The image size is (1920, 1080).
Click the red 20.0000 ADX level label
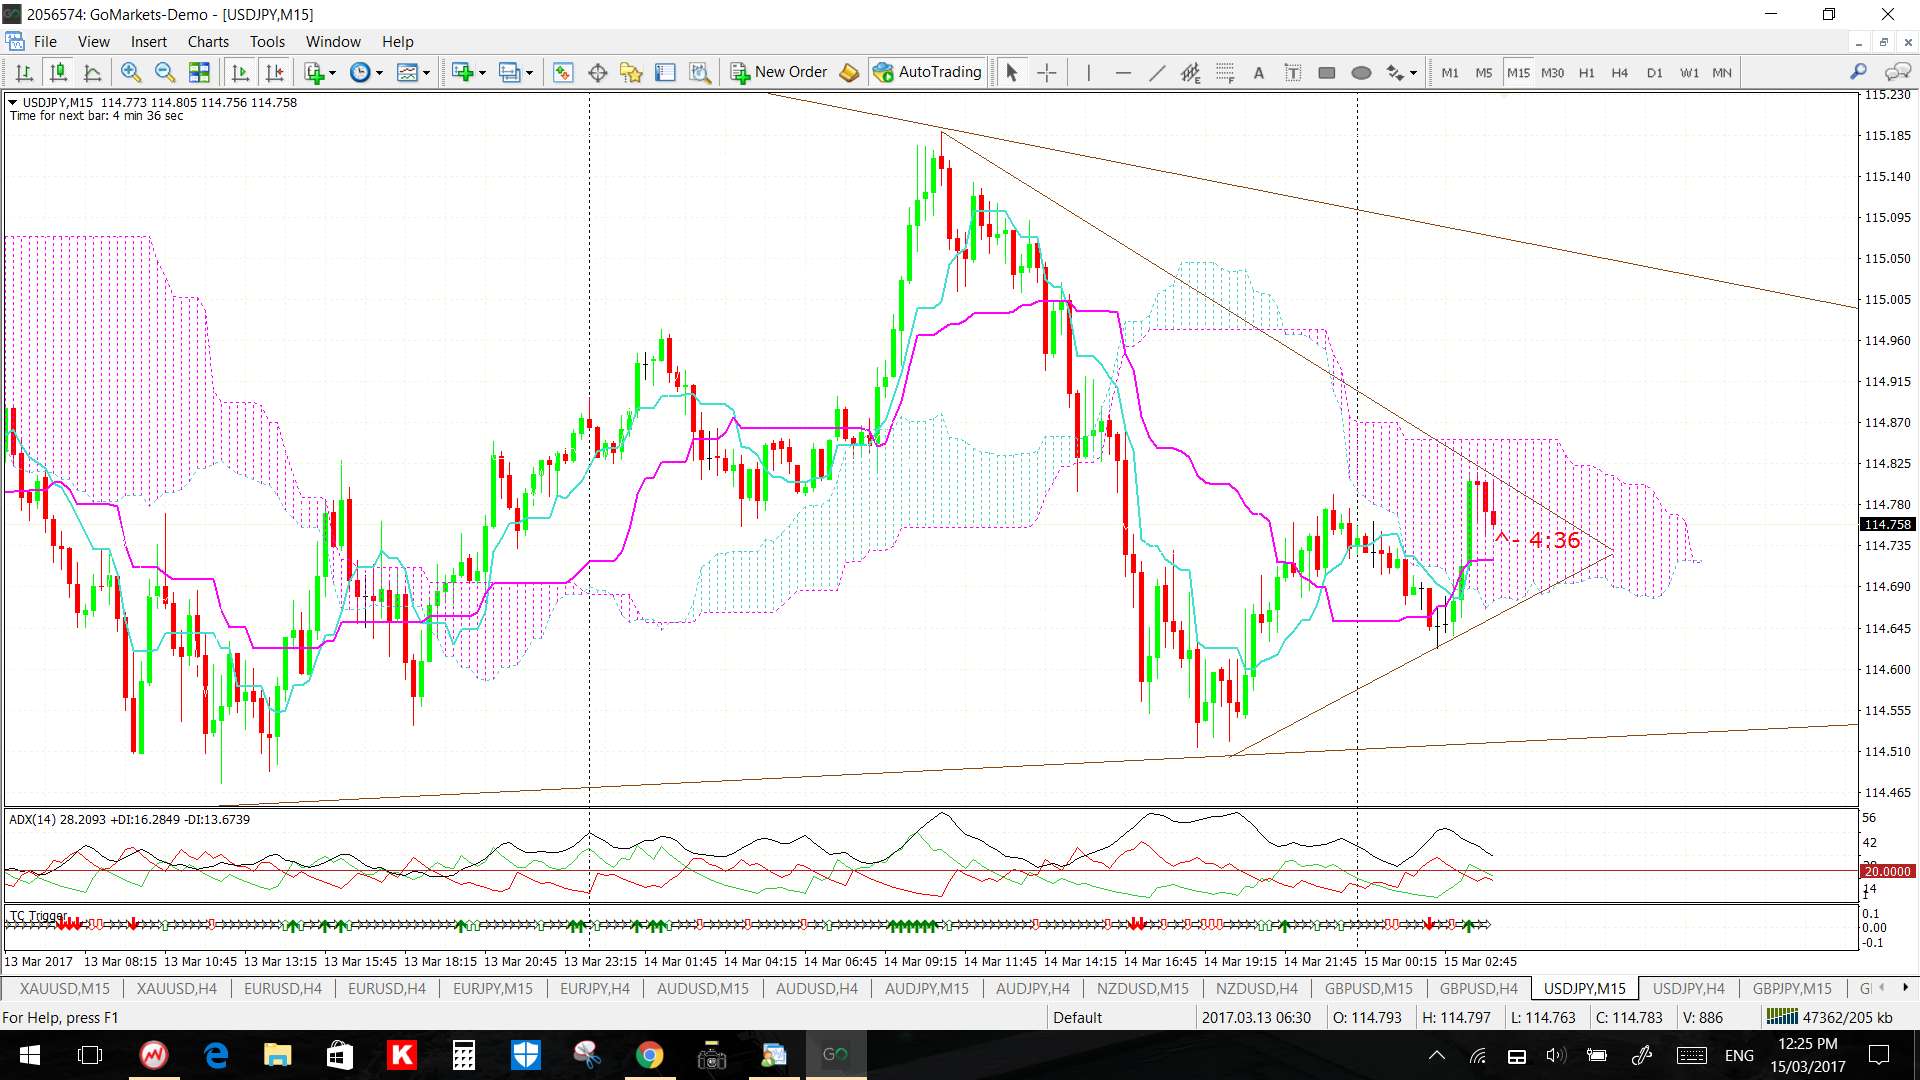point(1886,871)
